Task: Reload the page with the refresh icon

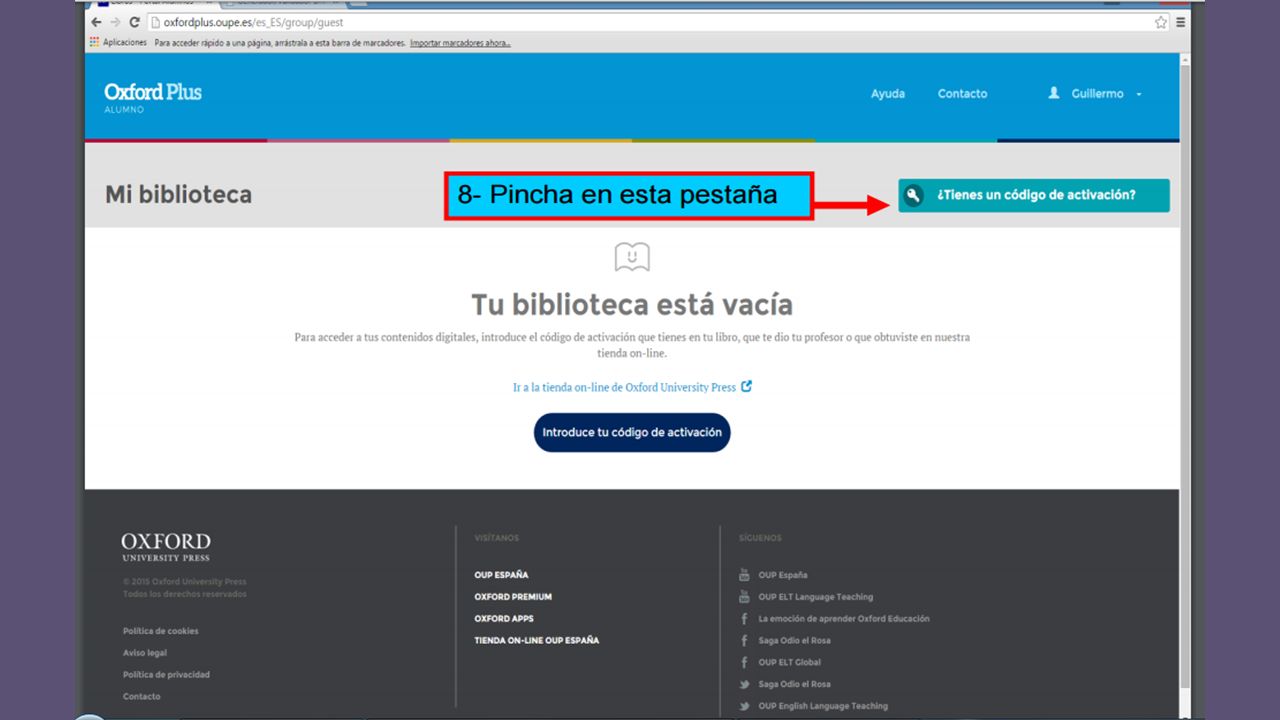Action: [134, 22]
